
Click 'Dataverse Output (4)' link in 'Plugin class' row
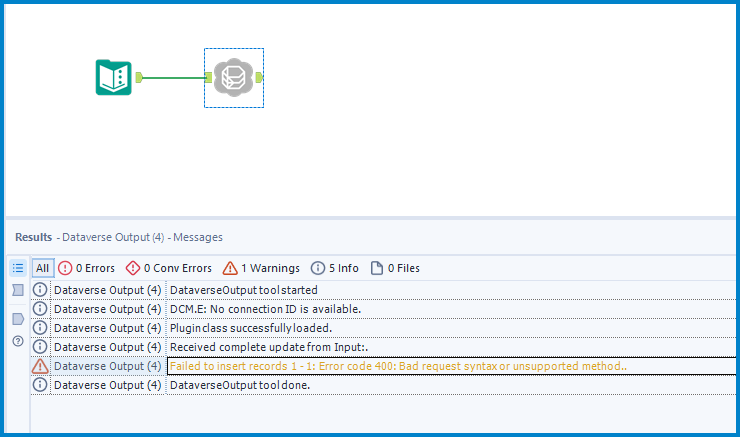pos(108,328)
